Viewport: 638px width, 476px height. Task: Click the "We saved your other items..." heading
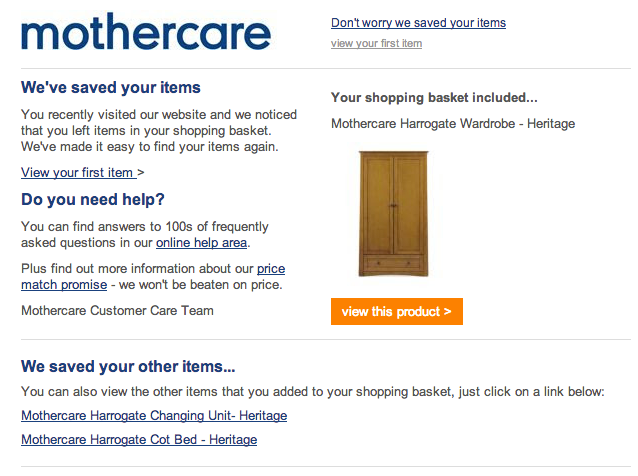coord(128,367)
